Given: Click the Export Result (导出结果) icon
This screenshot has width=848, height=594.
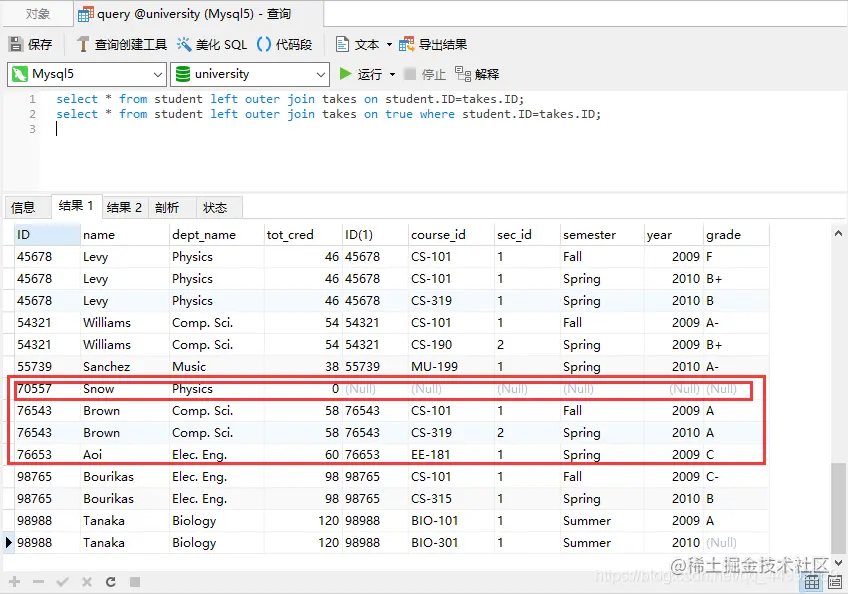Looking at the screenshot, I should tap(406, 44).
